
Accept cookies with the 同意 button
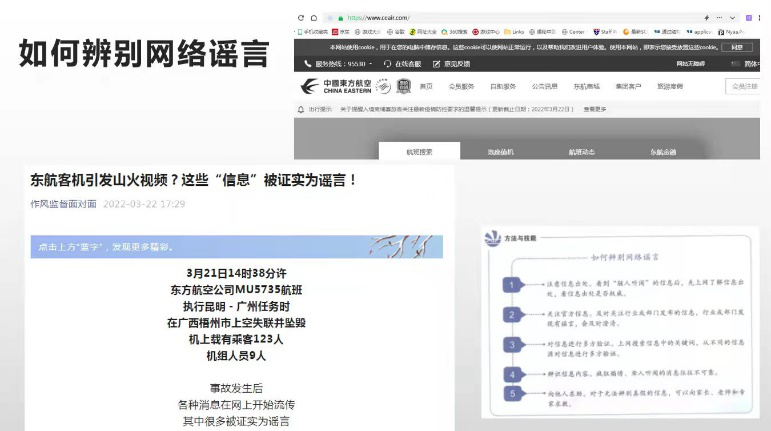(737, 47)
